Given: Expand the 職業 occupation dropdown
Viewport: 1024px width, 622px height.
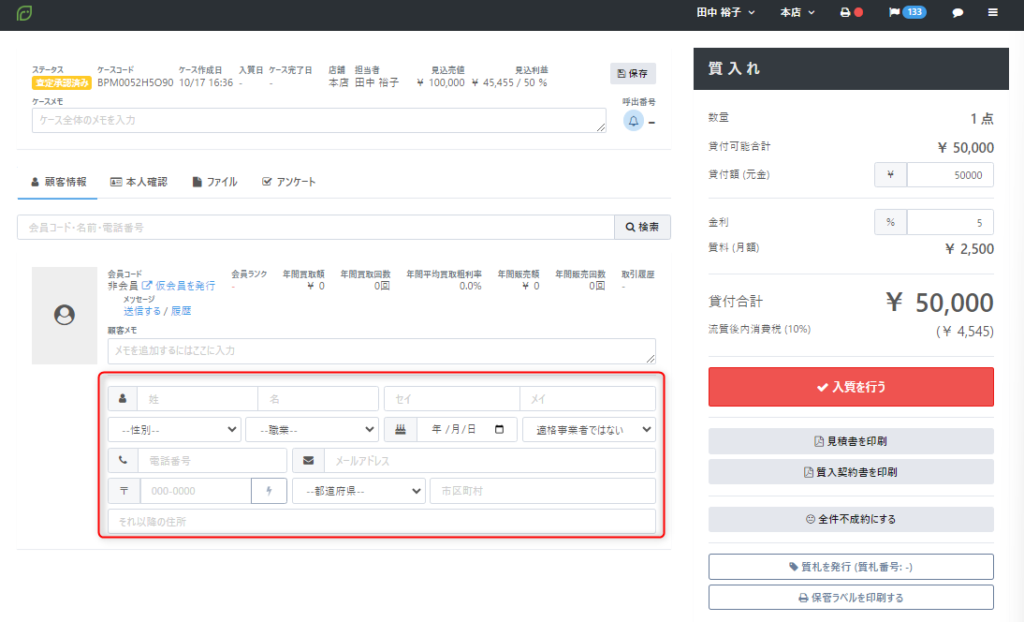Looking at the screenshot, I should 312,429.
